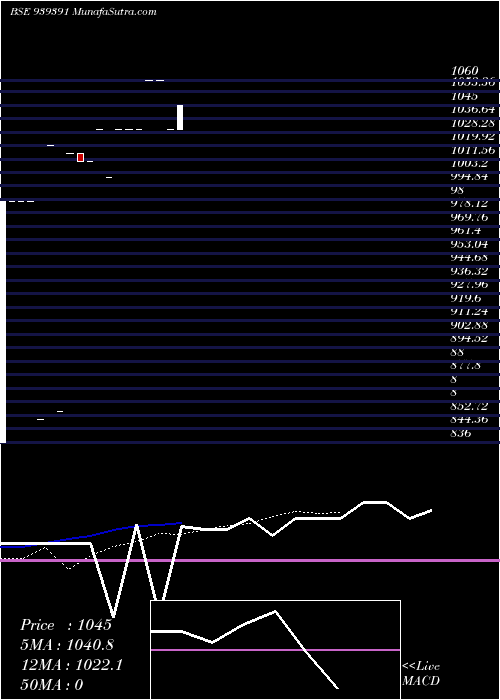The width and height of the screenshot is (500, 700).
Task: Click the '877.8' price axis label
Action: [466, 366]
